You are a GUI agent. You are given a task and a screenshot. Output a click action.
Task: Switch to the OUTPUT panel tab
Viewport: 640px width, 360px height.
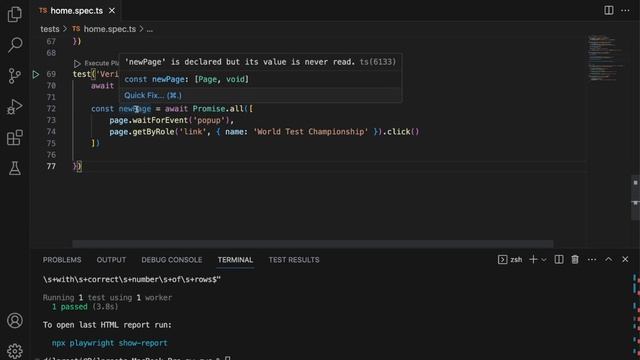111,260
